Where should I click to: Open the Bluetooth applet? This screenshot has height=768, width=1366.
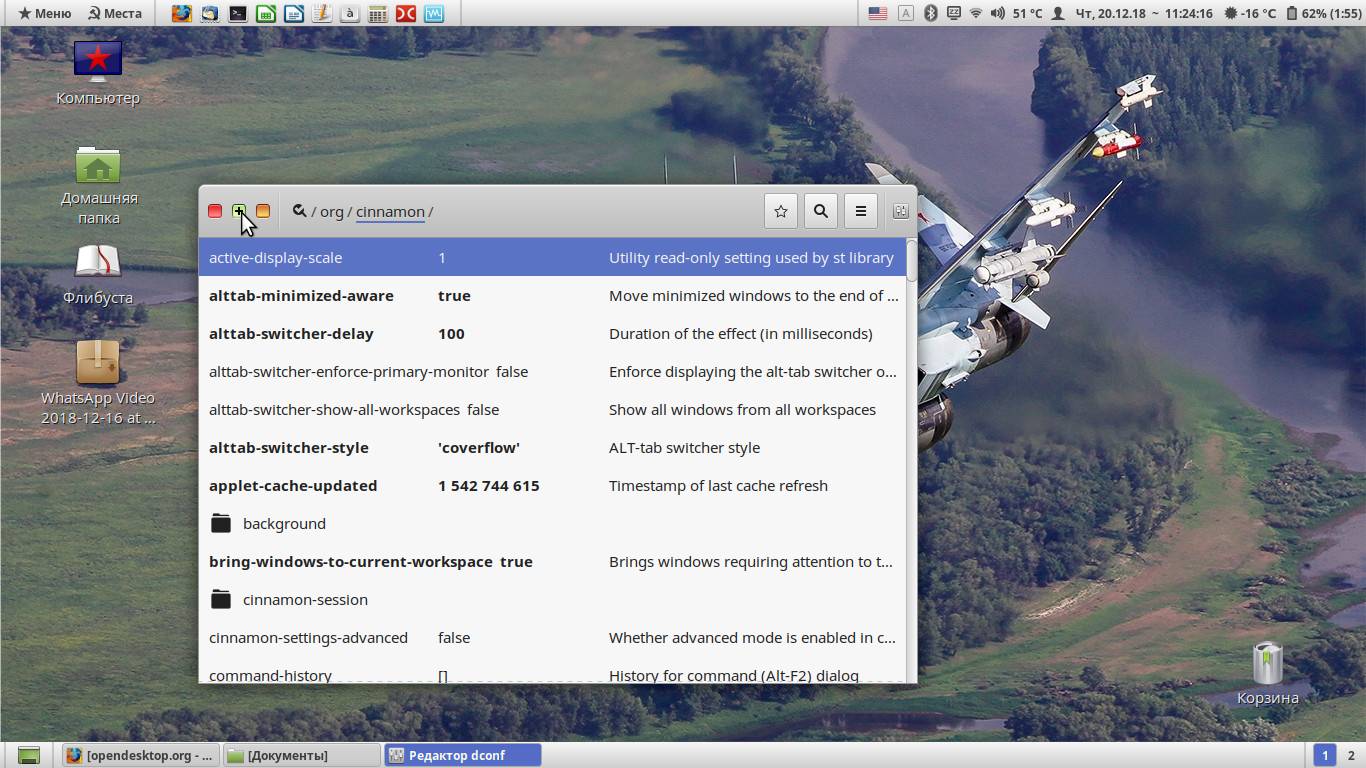click(930, 13)
